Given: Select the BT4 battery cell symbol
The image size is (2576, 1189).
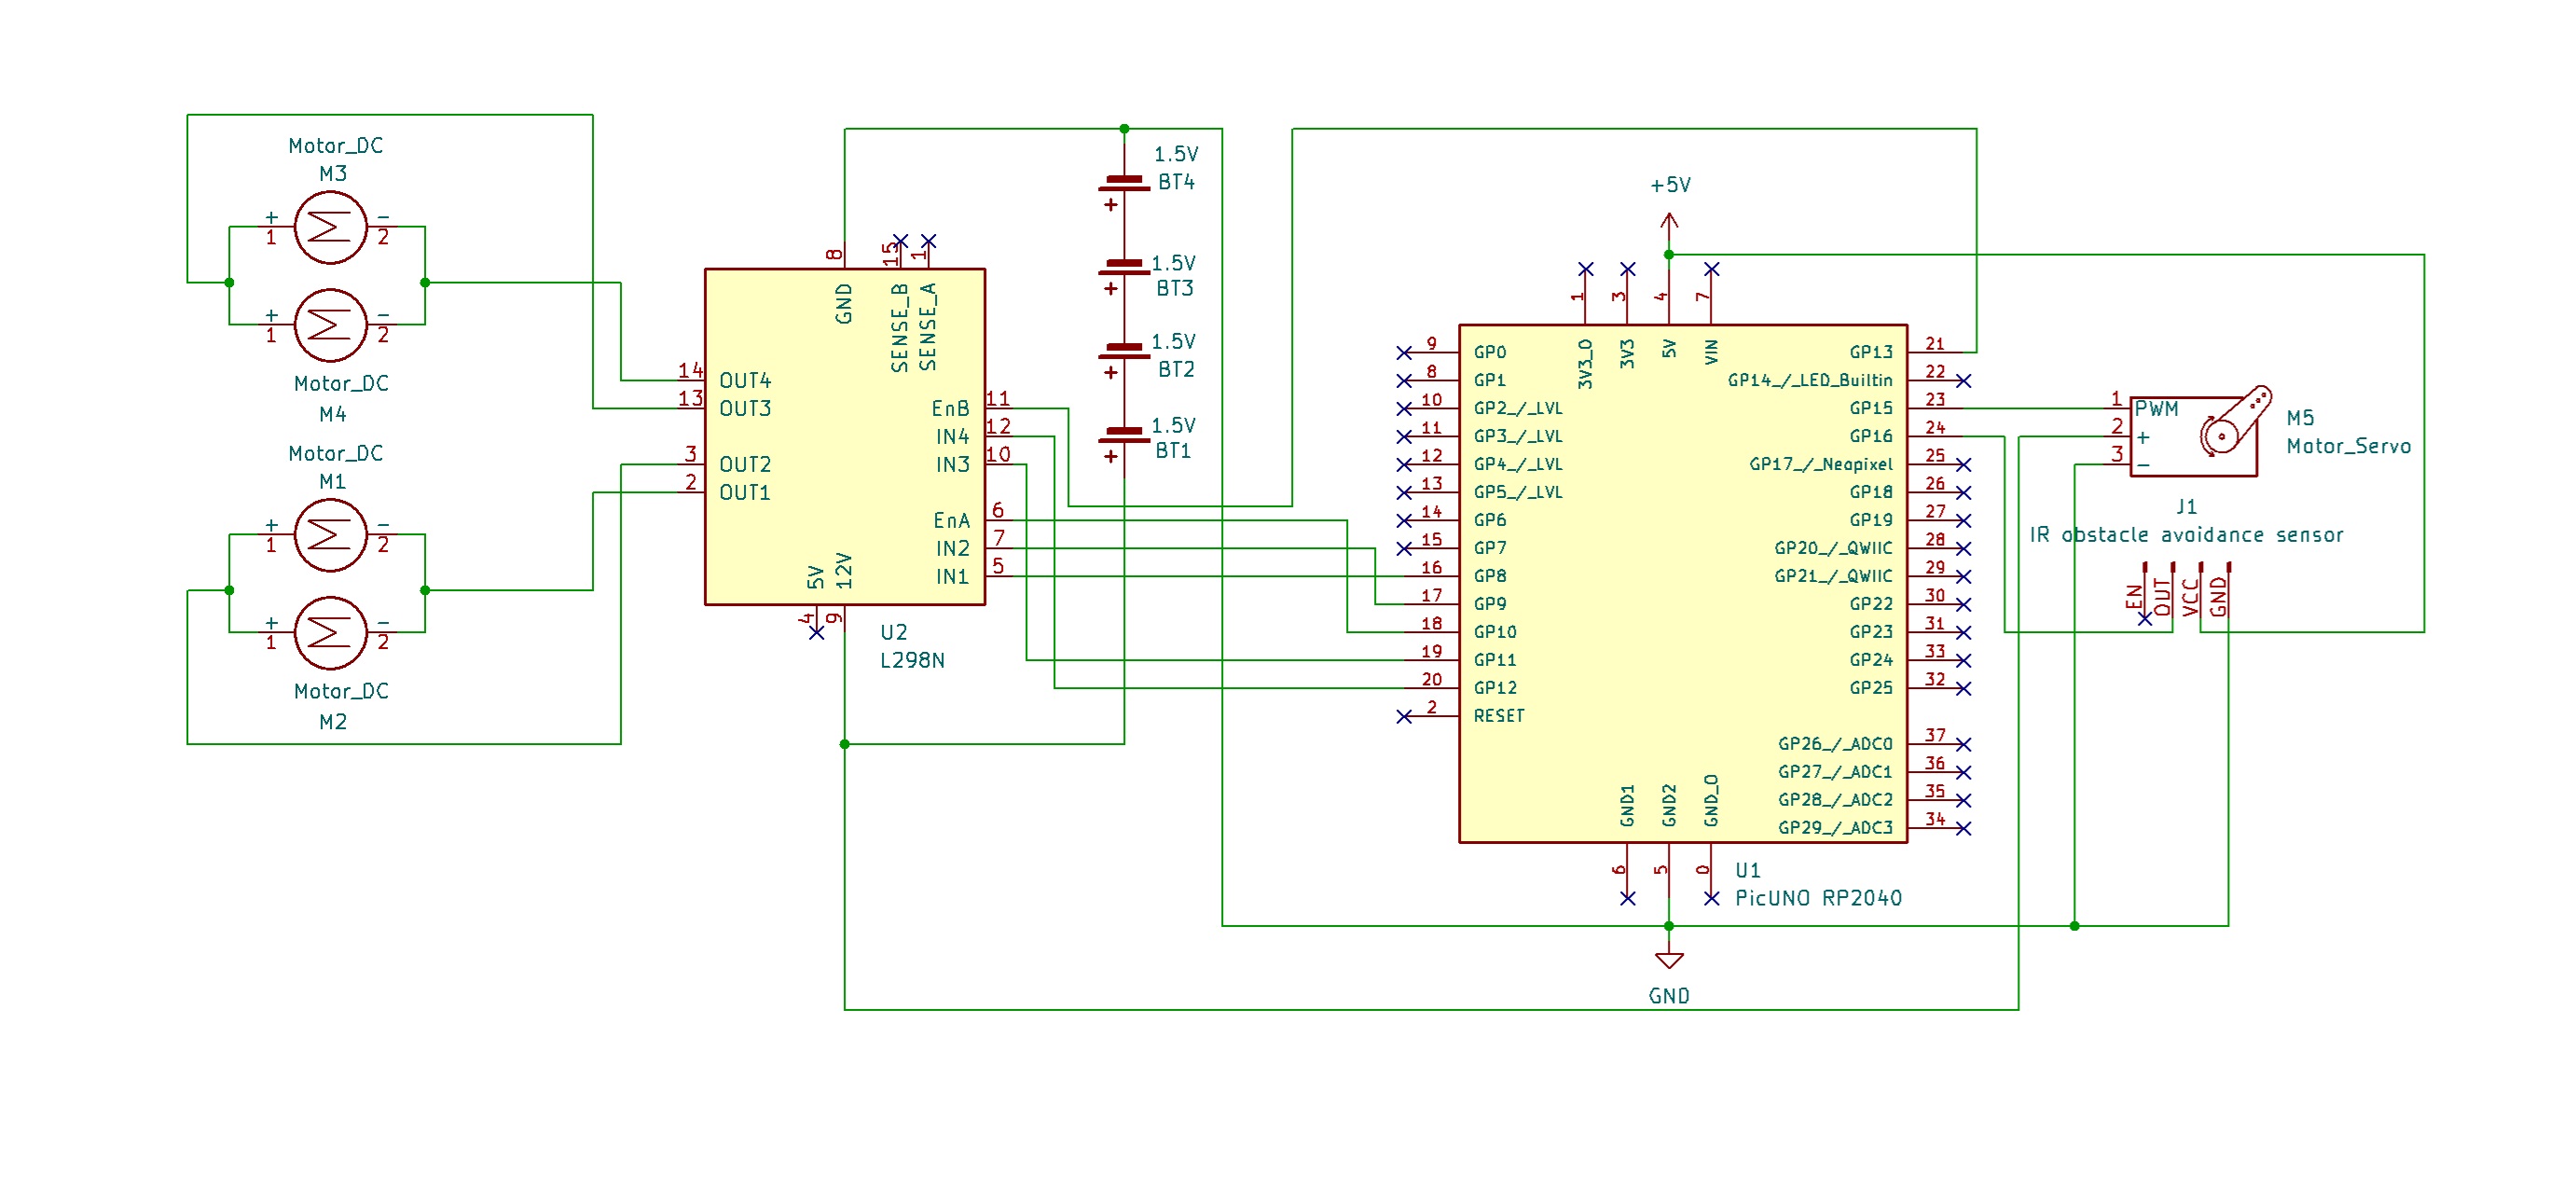Looking at the screenshot, I should click(1124, 183).
